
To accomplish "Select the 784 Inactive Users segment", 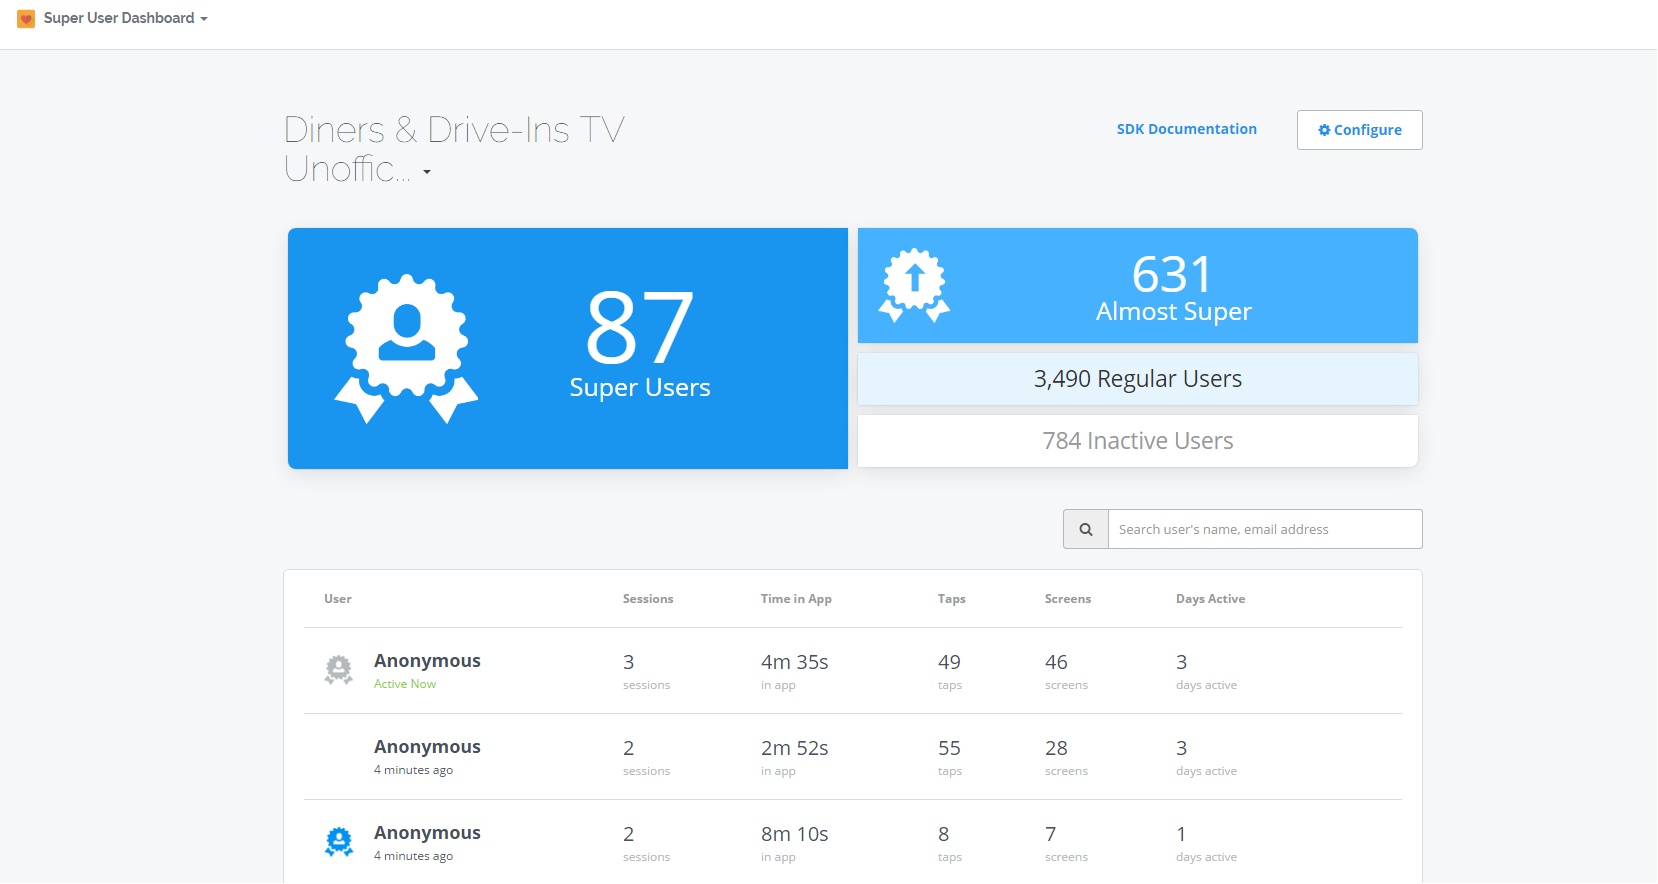I will [1137, 441].
